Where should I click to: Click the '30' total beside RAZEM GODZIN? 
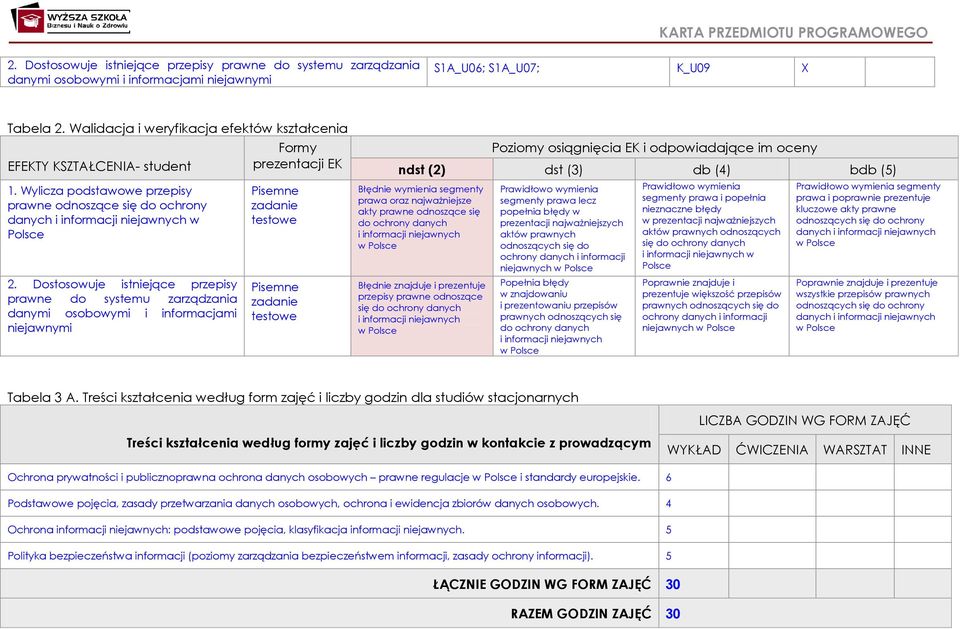[673, 614]
